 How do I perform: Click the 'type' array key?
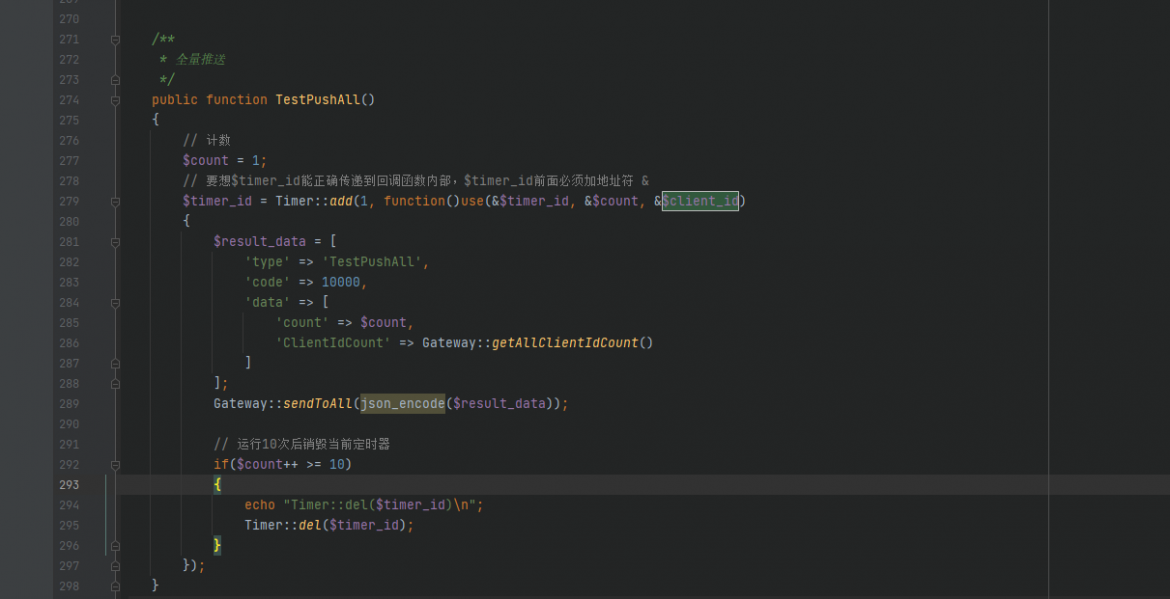click(x=268, y=262)
